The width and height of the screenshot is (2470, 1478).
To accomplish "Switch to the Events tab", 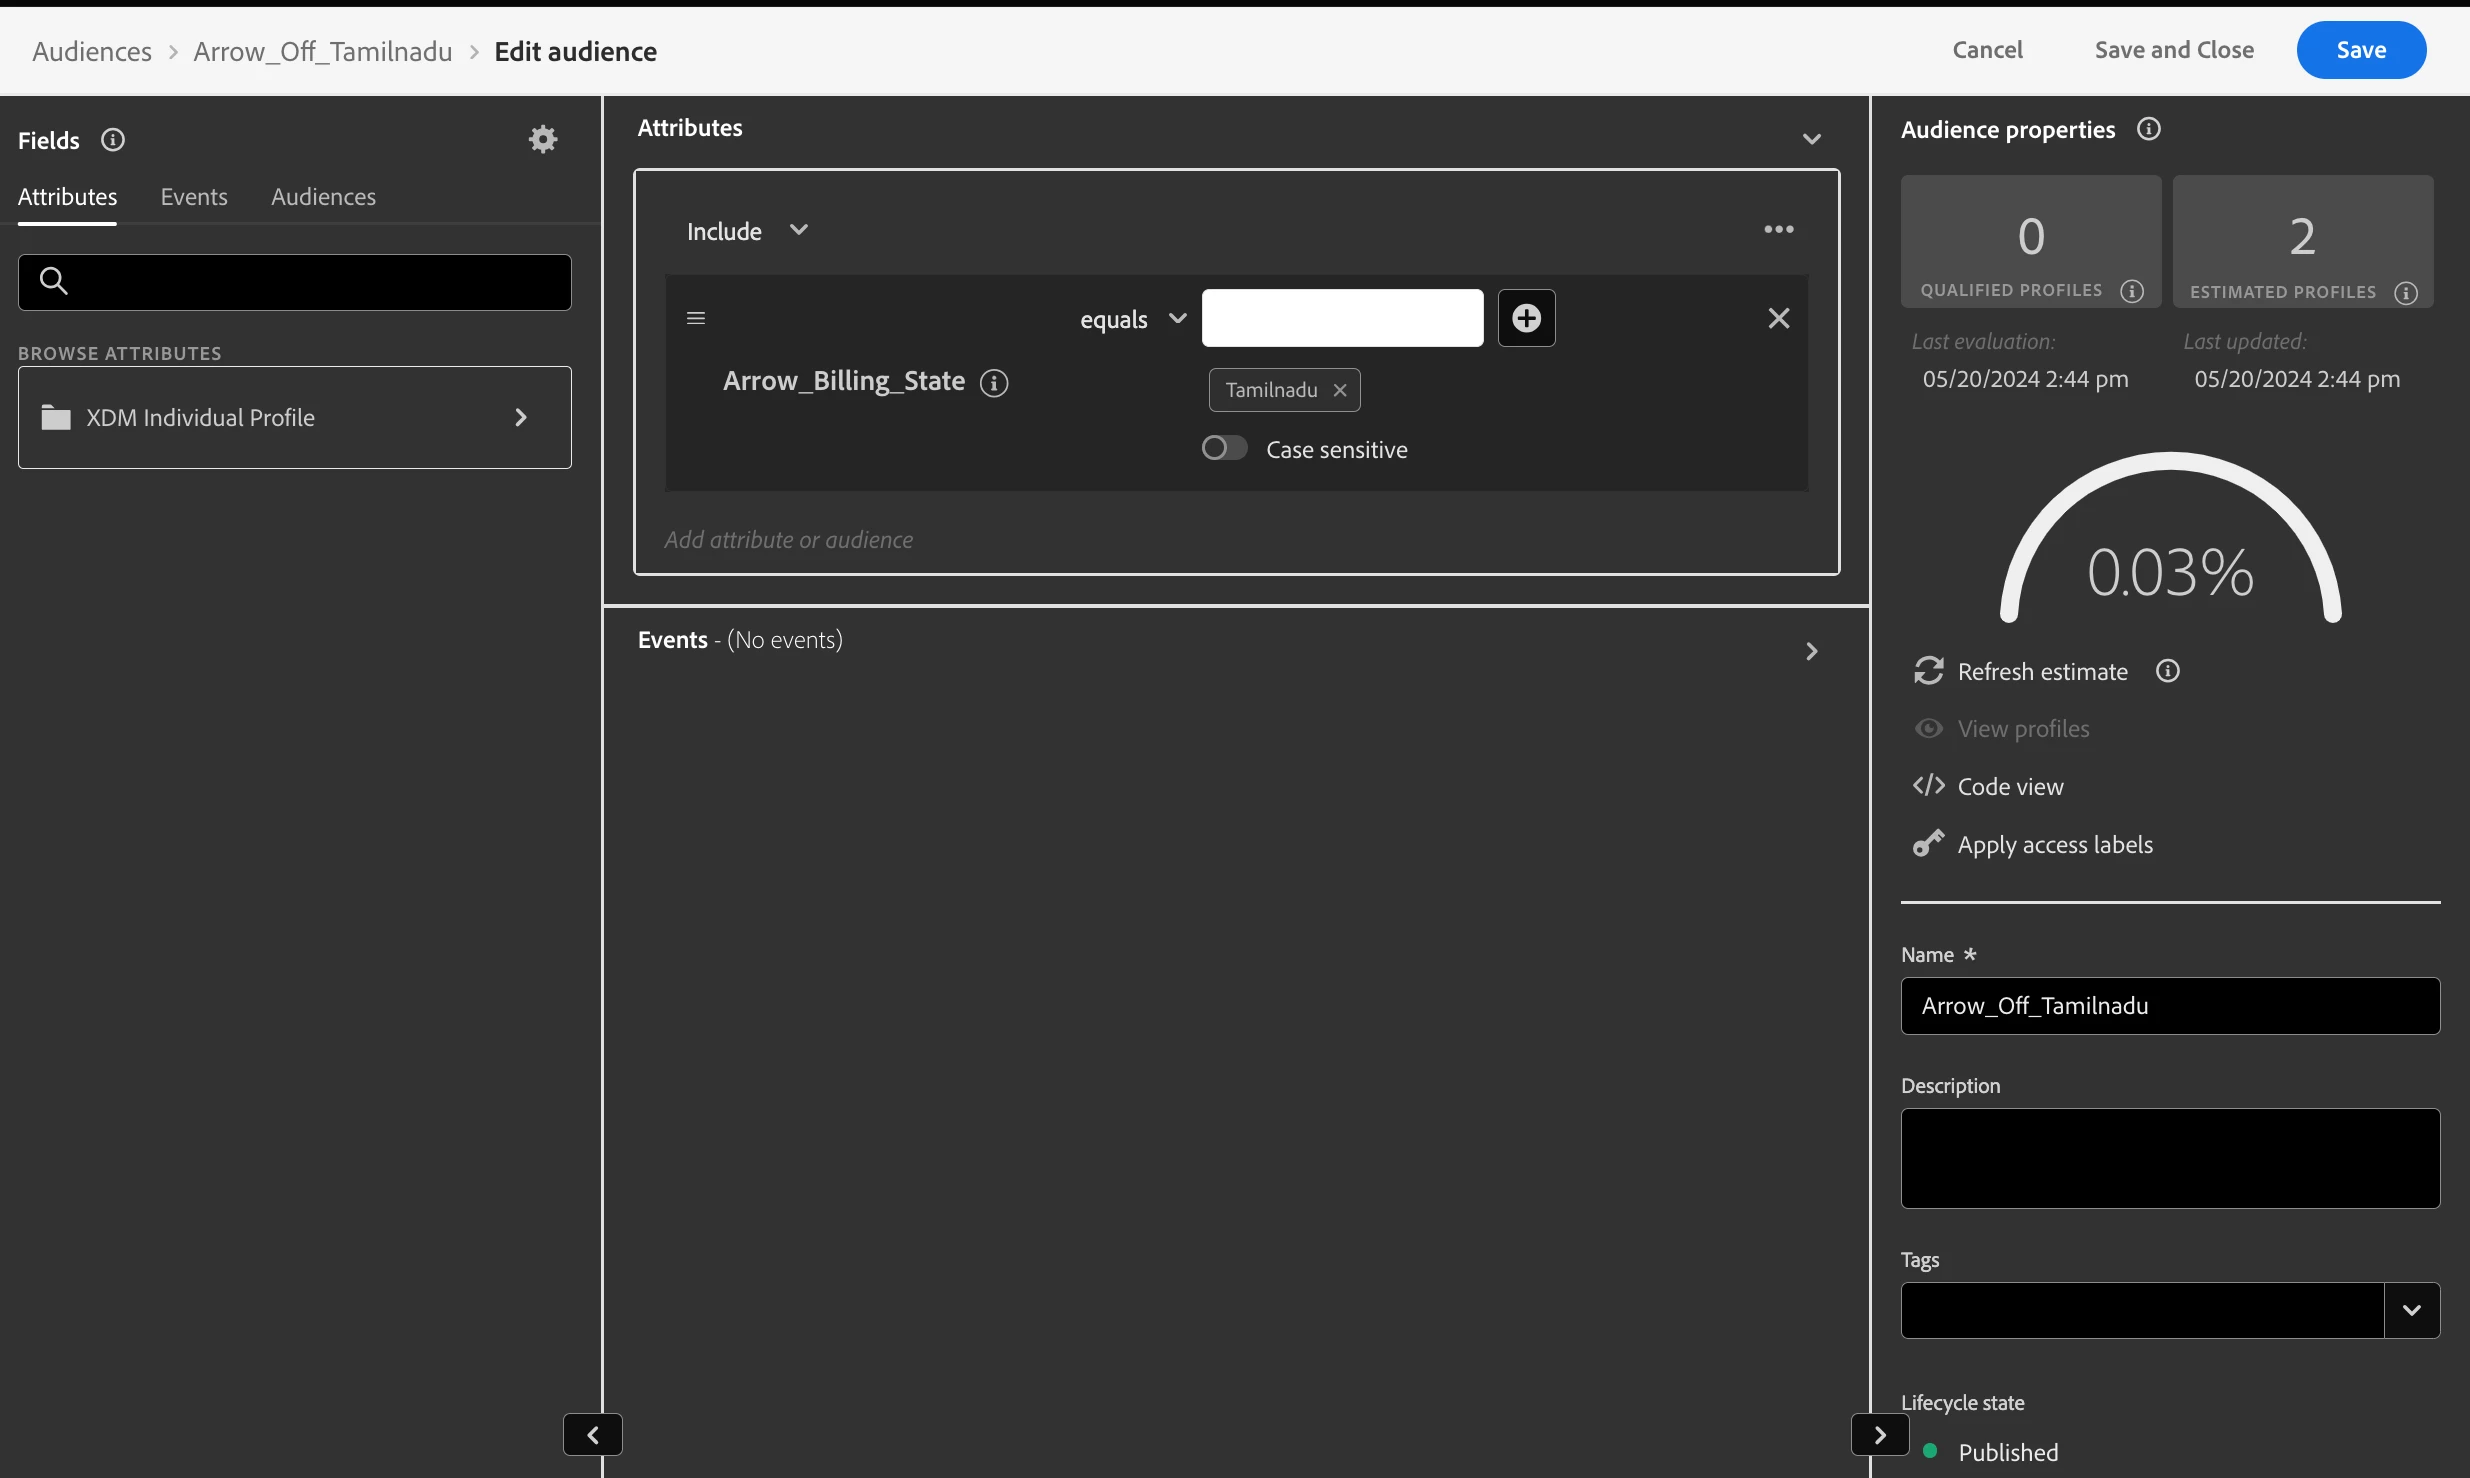I will point(194,197).
